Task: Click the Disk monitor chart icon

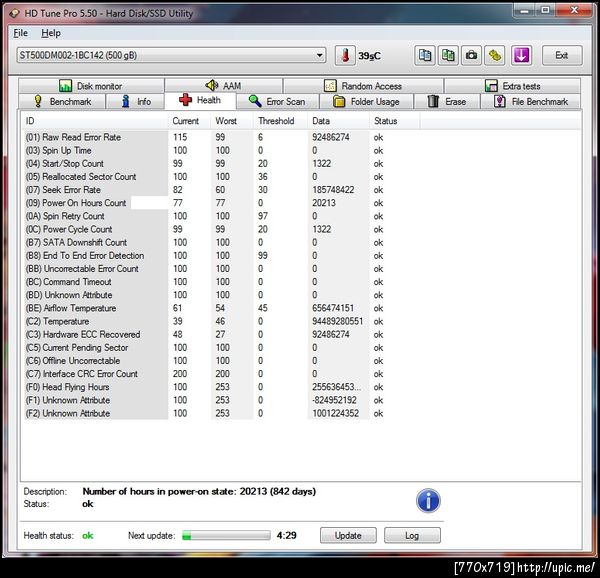Action: 65,86
